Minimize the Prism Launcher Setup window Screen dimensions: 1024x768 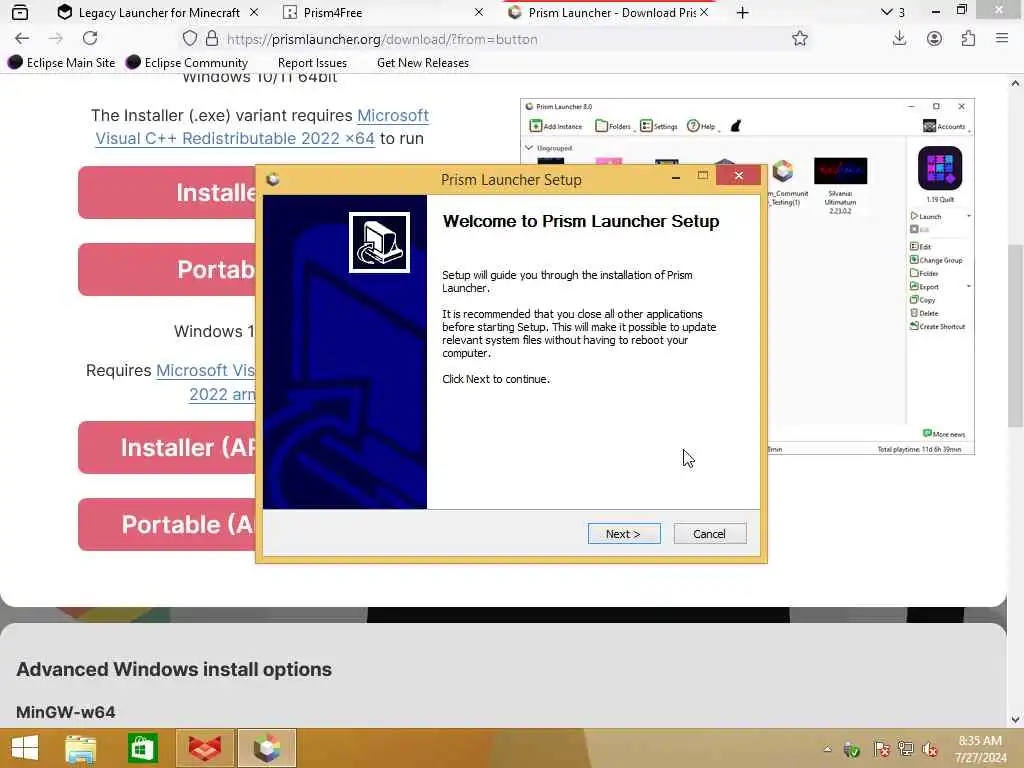tap(676, 176)
